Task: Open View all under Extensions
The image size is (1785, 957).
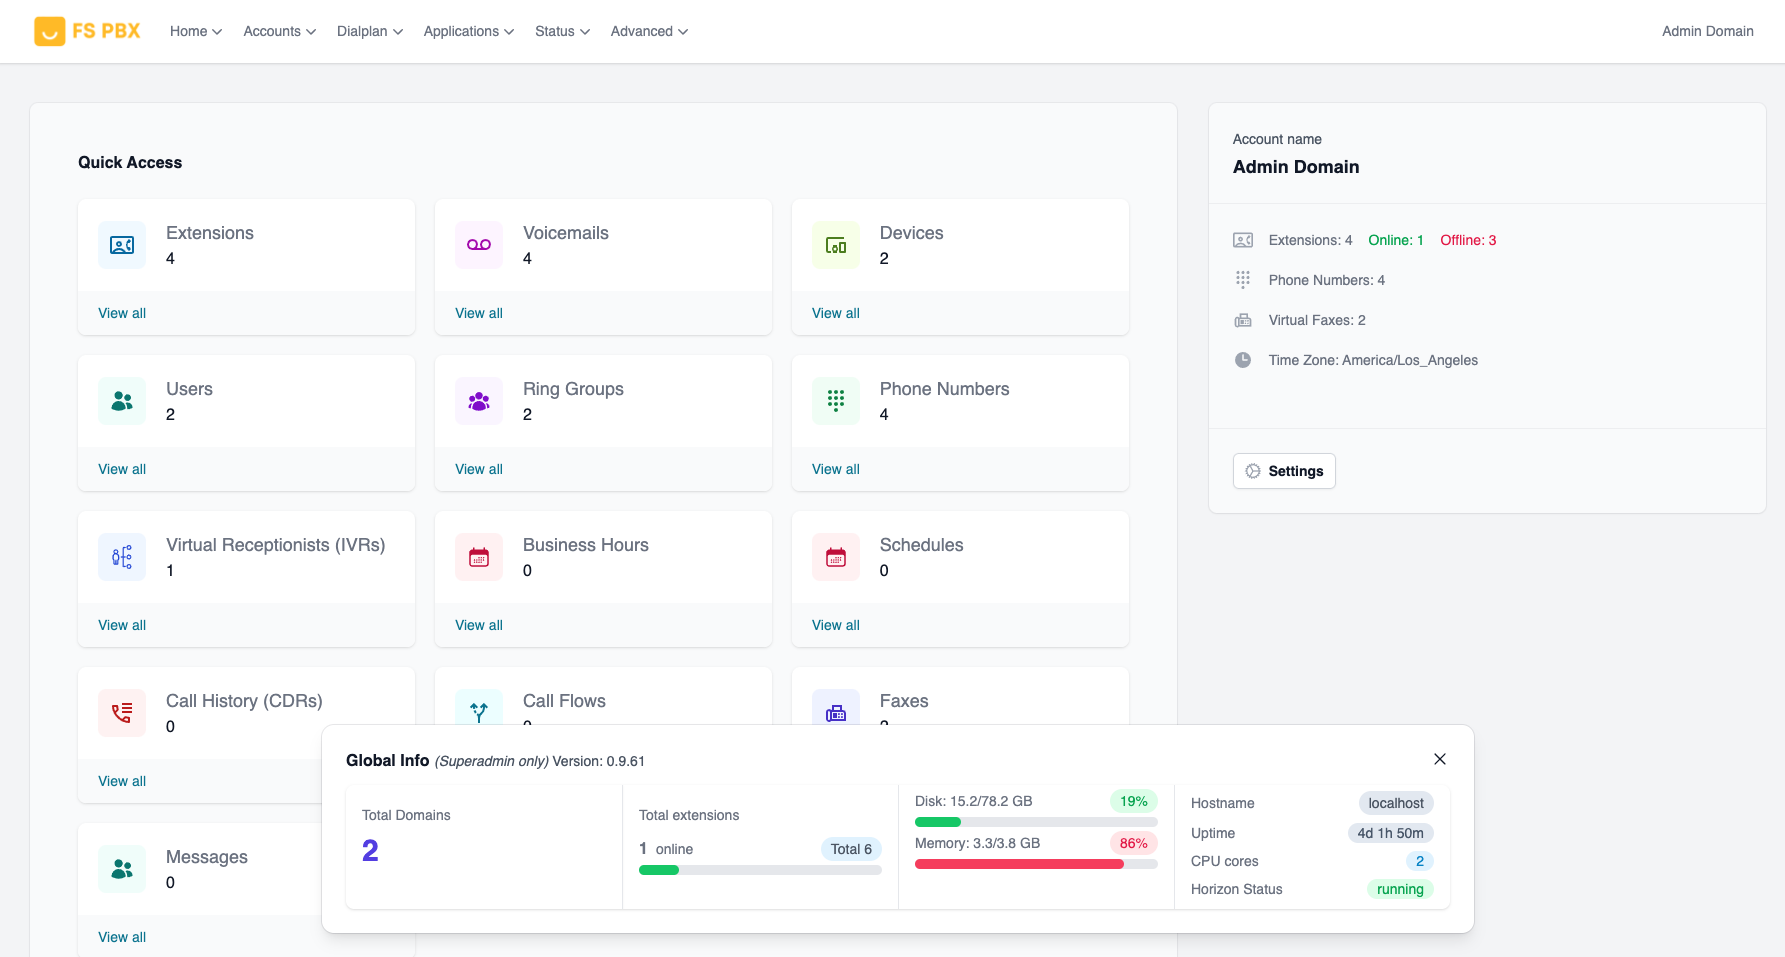Action: pos(121,313)
